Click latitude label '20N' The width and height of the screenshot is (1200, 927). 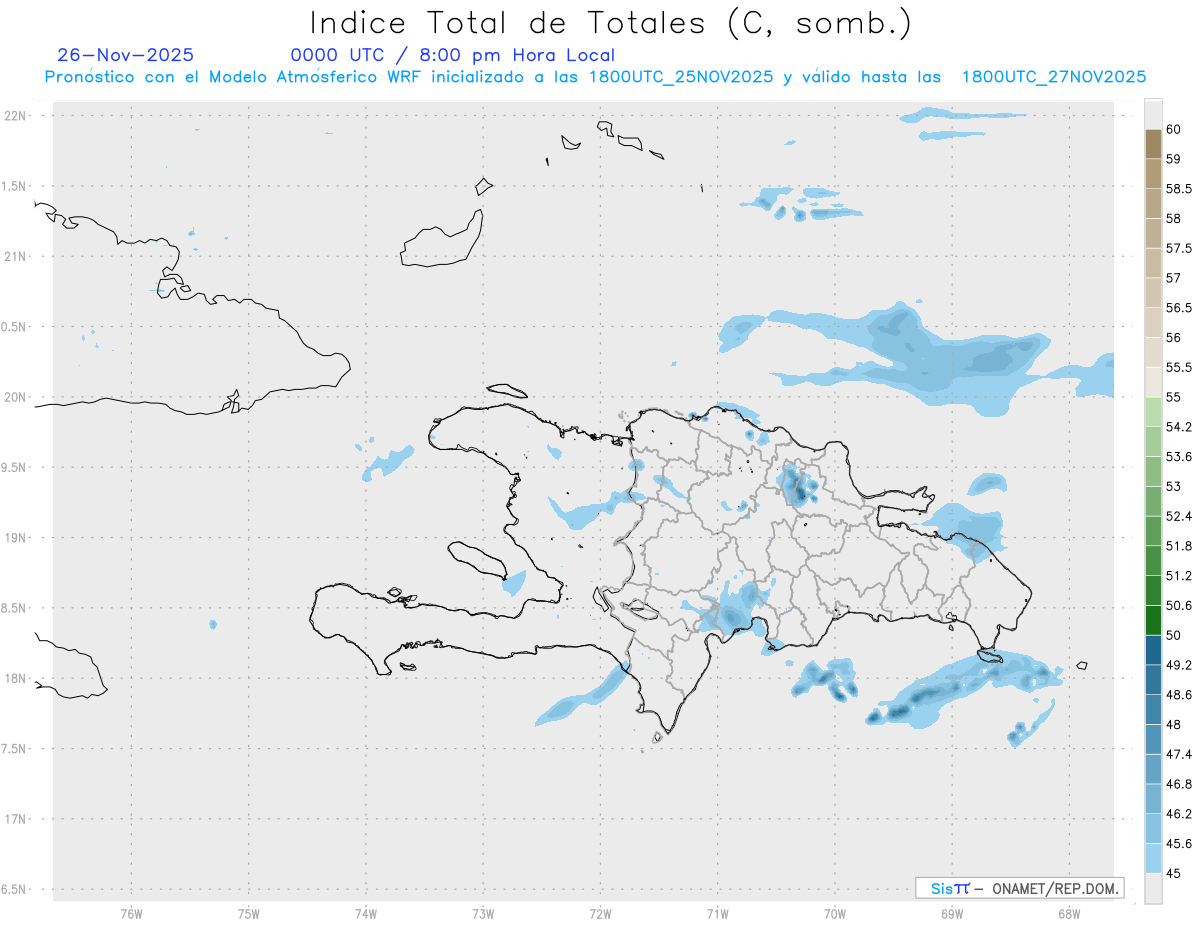click(15, 397)
